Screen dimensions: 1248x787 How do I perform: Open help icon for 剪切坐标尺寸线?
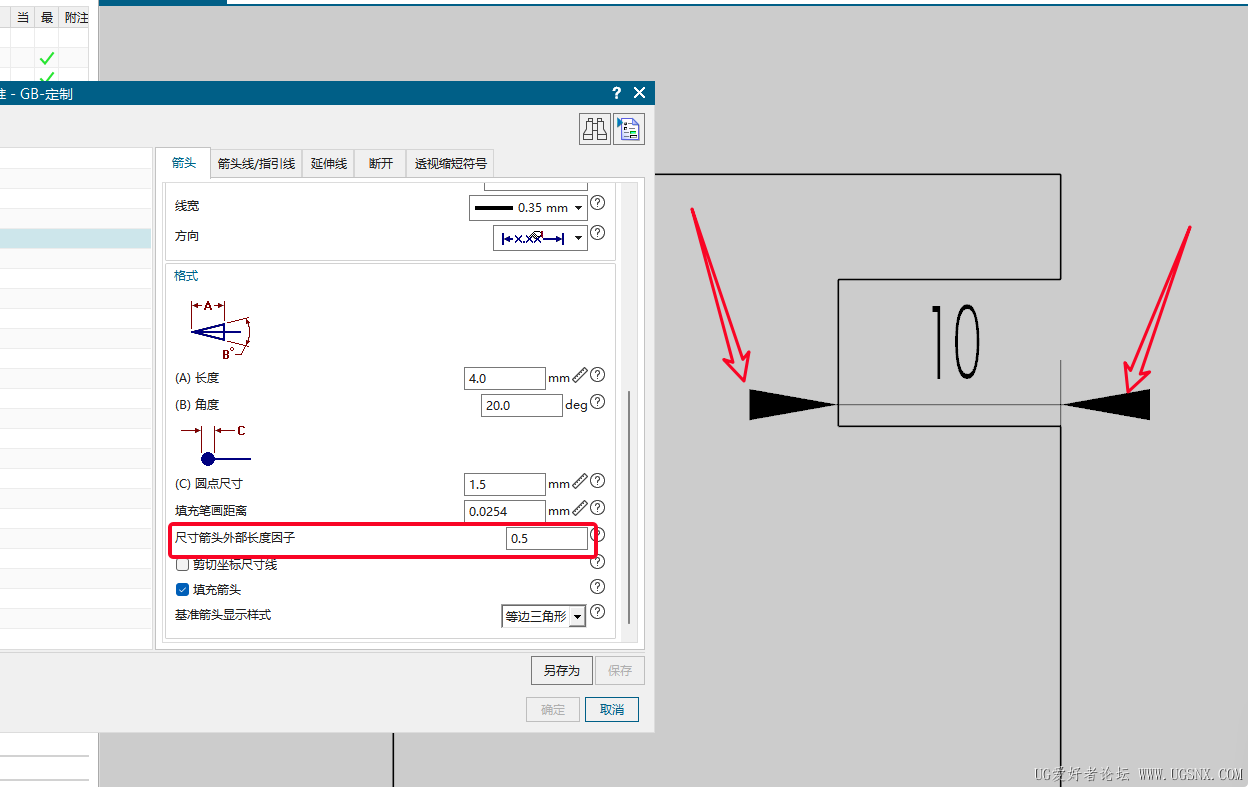coord(598,562)
